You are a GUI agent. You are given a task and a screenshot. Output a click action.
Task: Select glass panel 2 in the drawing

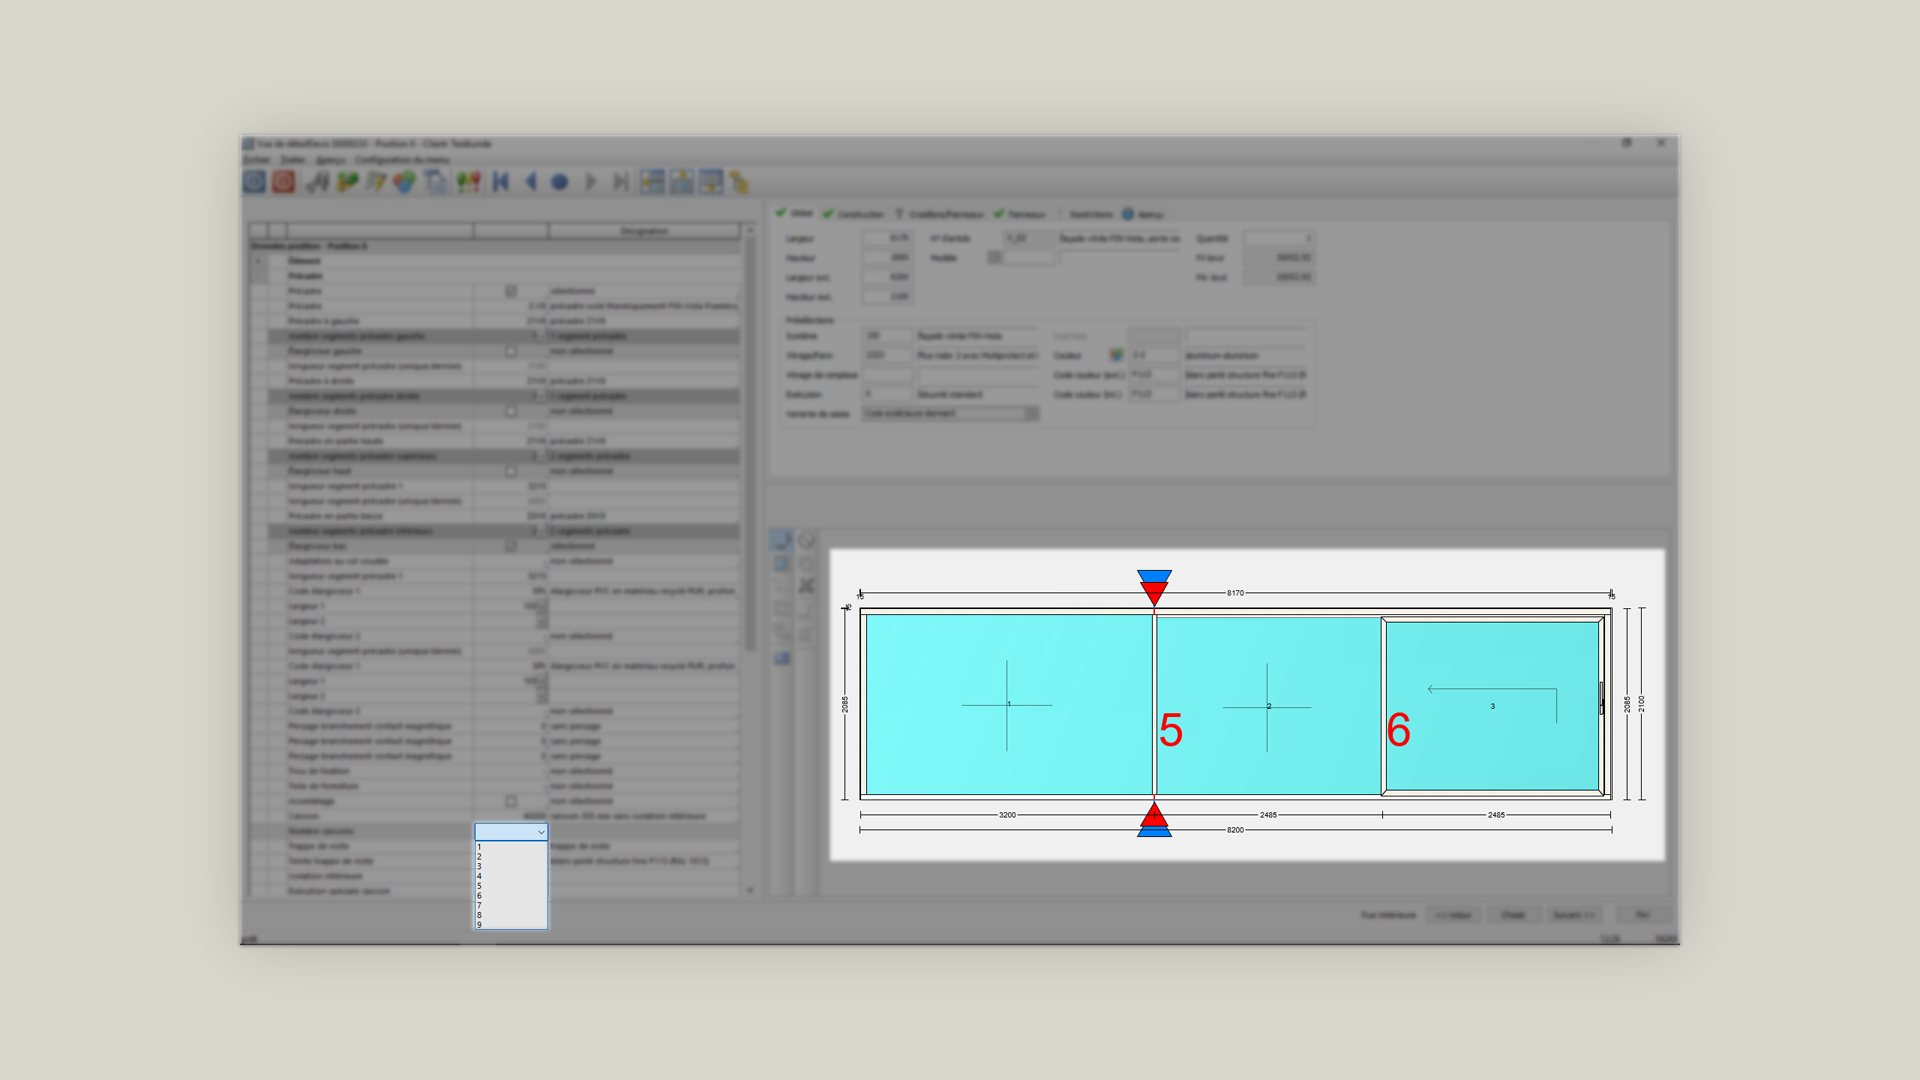coord(1268,705)
